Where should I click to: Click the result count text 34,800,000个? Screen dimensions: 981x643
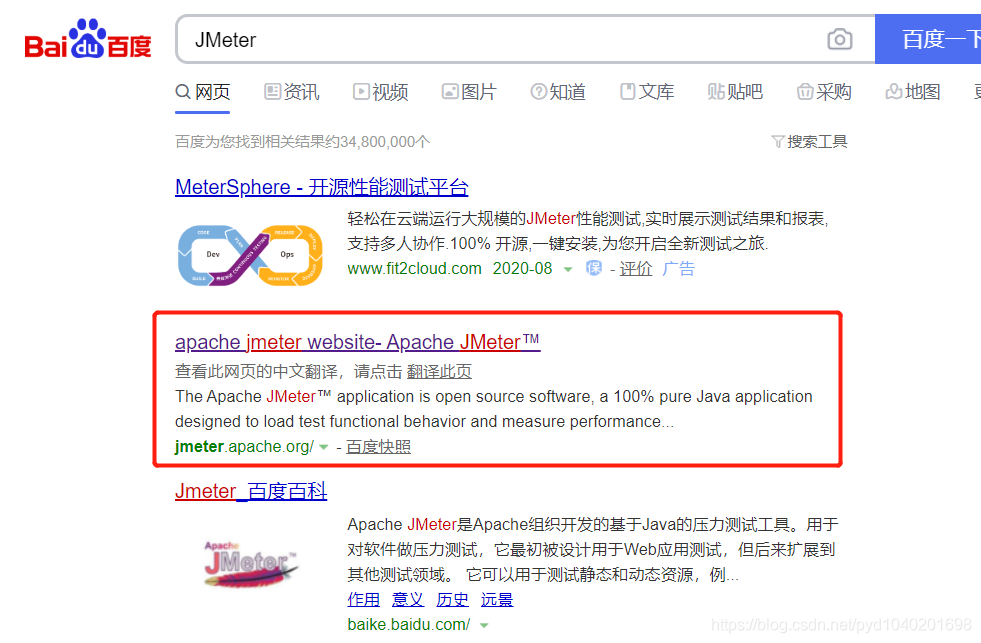385,142
